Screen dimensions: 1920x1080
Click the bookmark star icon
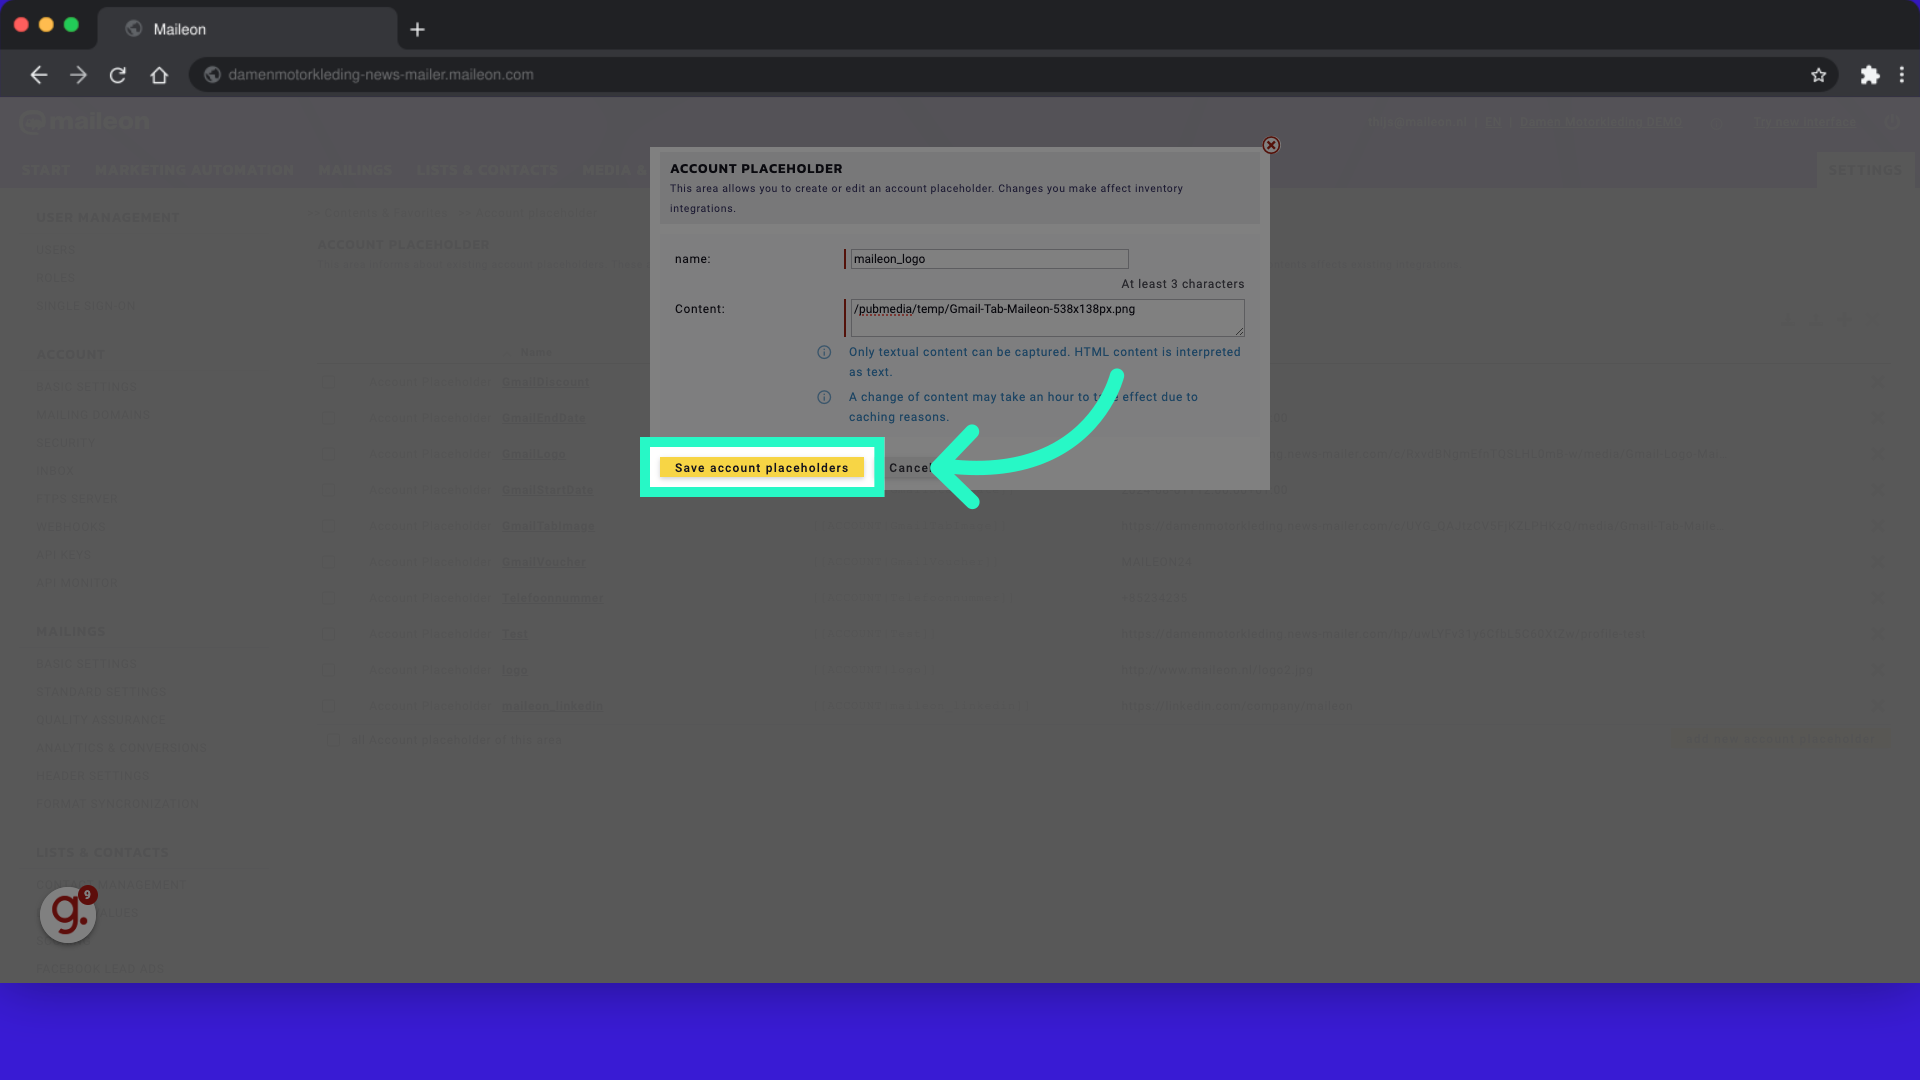pyautogui.click(x=1820, y=74)
